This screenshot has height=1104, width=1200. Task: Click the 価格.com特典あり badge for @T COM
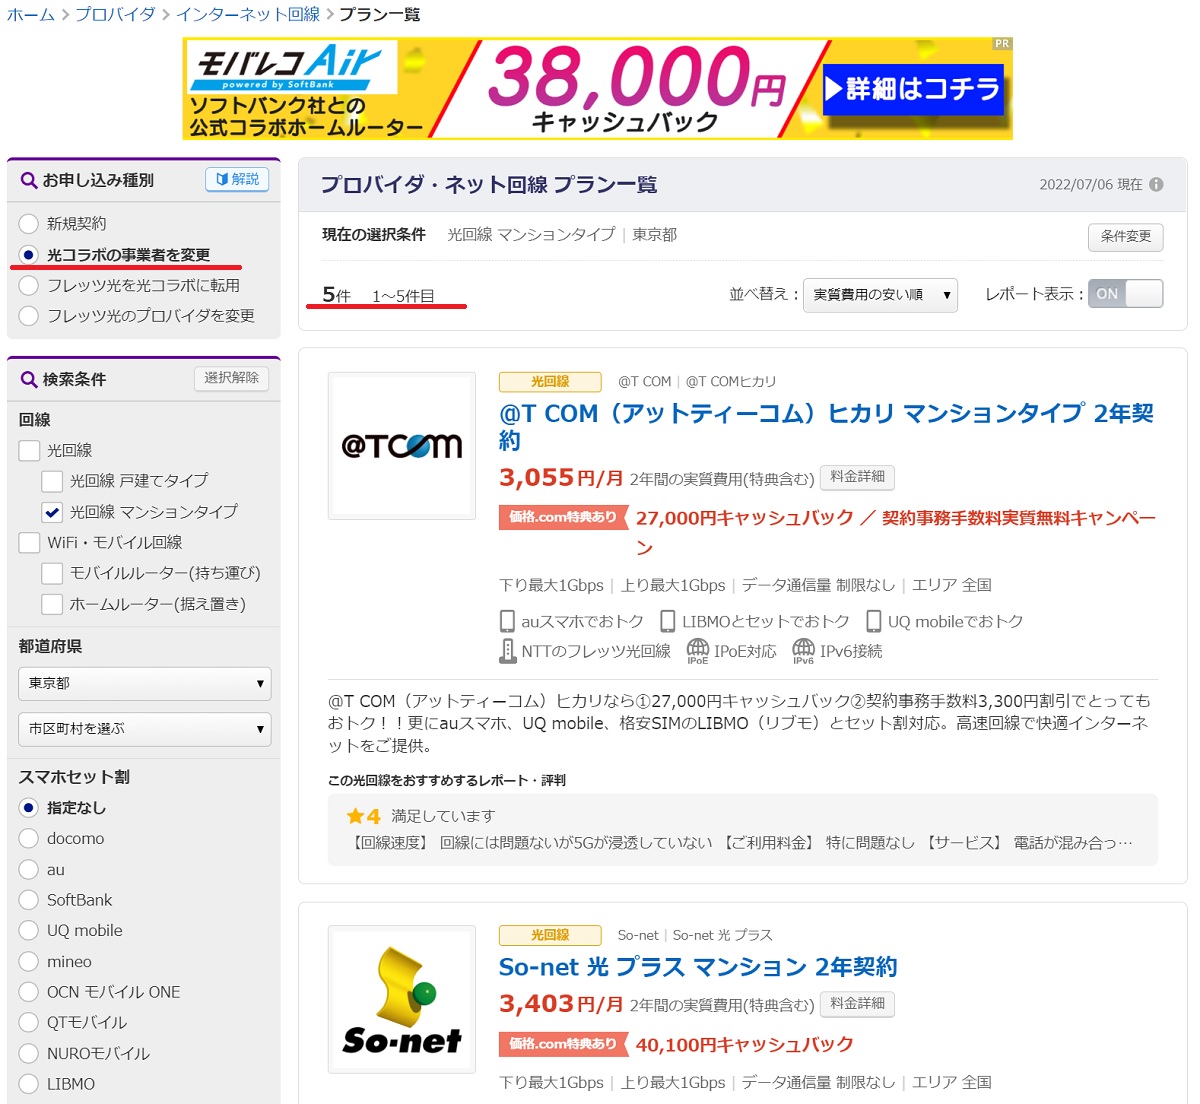pos(563,517)
